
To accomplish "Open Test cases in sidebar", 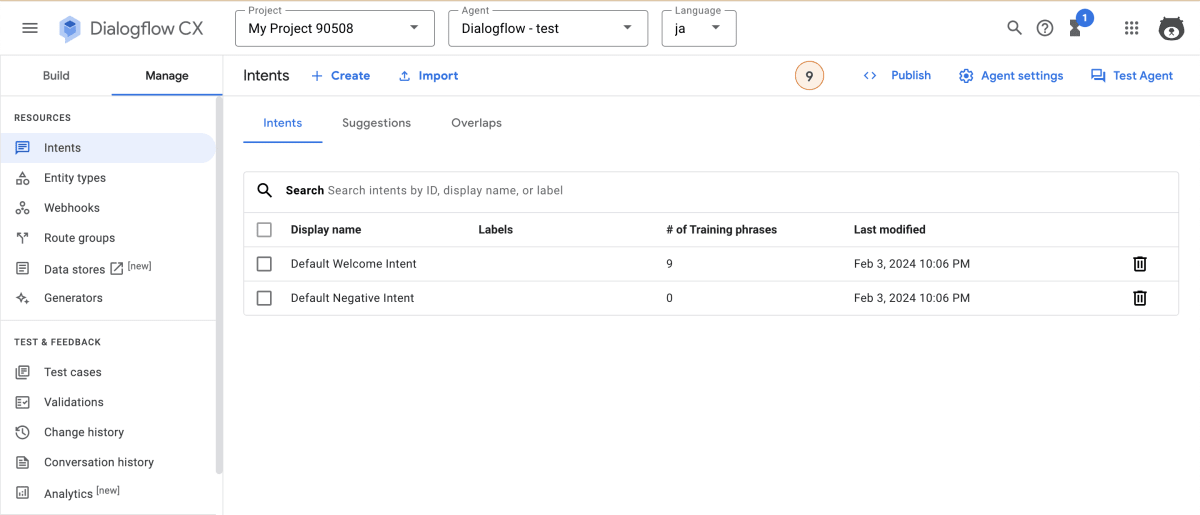I will (x=73, y=372).
